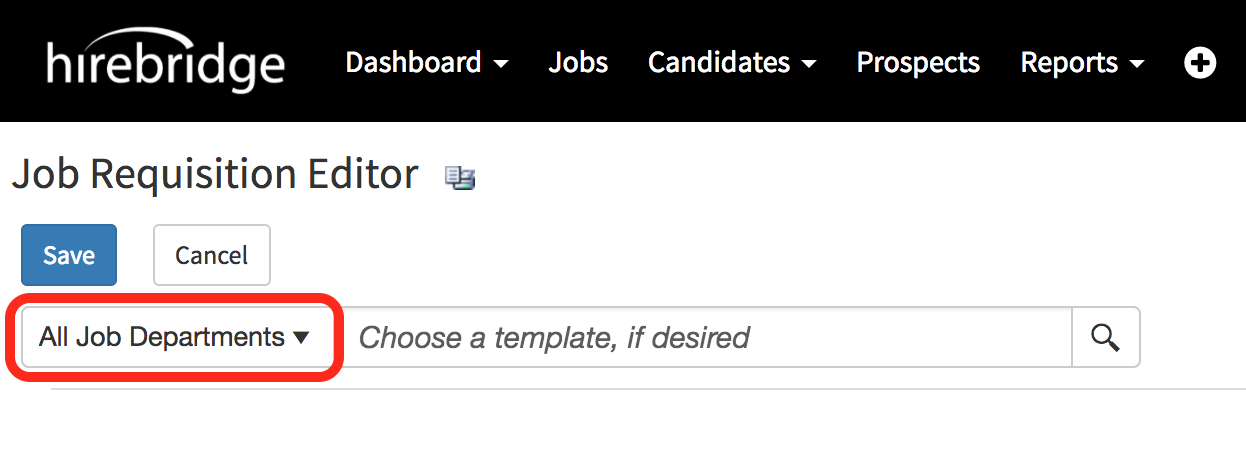The width and height of the screenshot is (1246, 450).
Task: Save the job requisition
Action: pyautogui.click(x=69, y=255)
